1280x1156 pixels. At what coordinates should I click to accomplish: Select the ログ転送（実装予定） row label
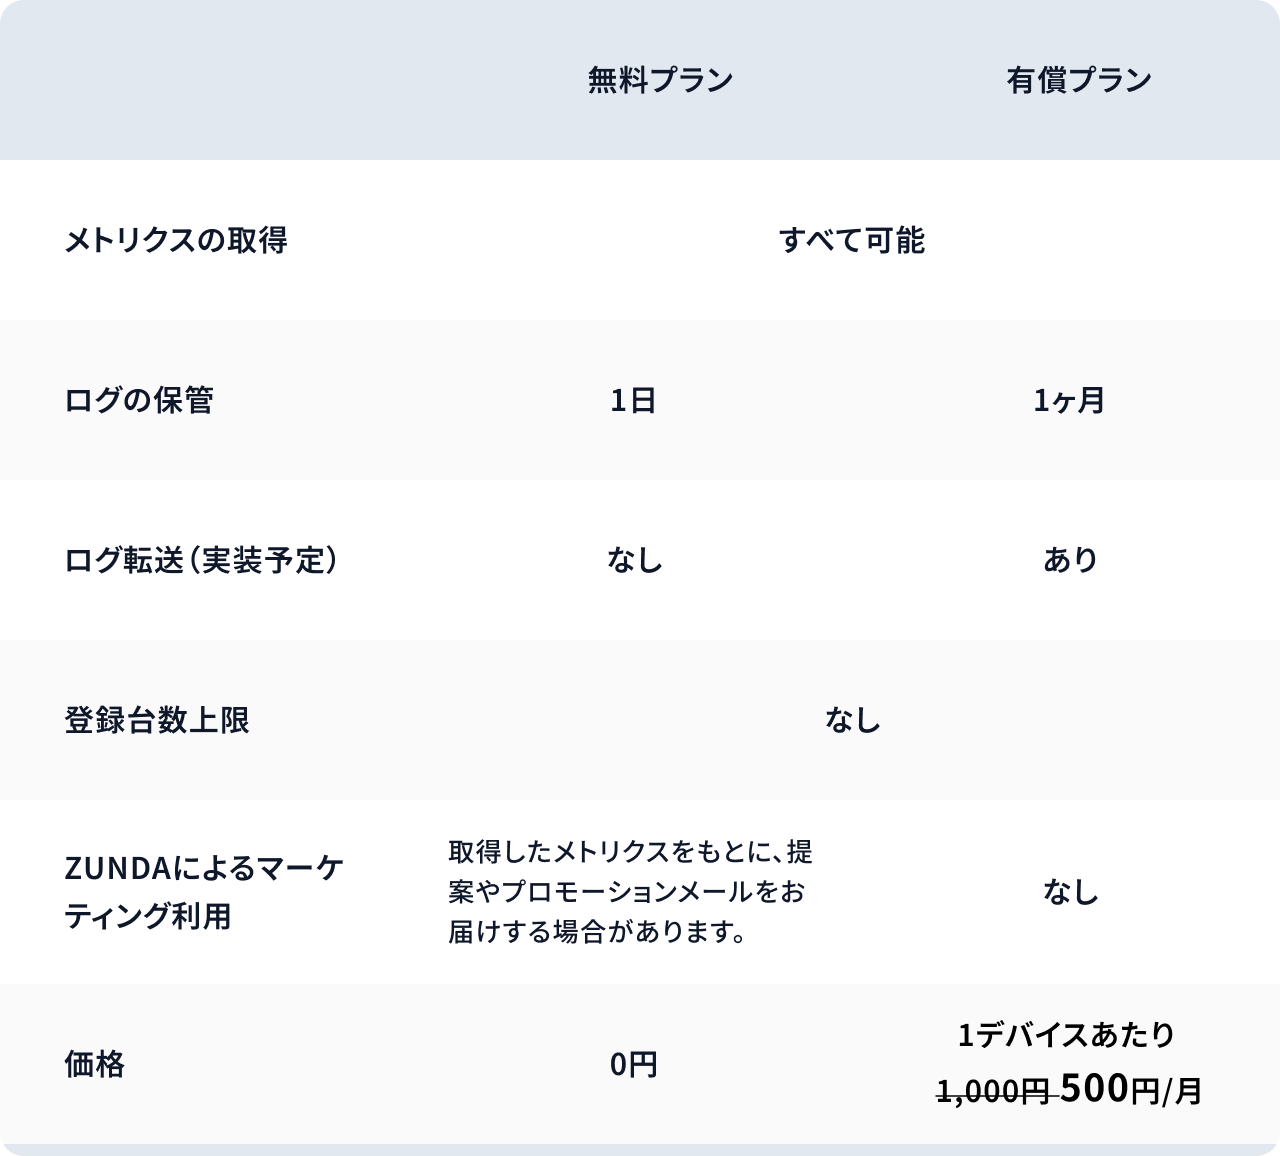[201, 560]
